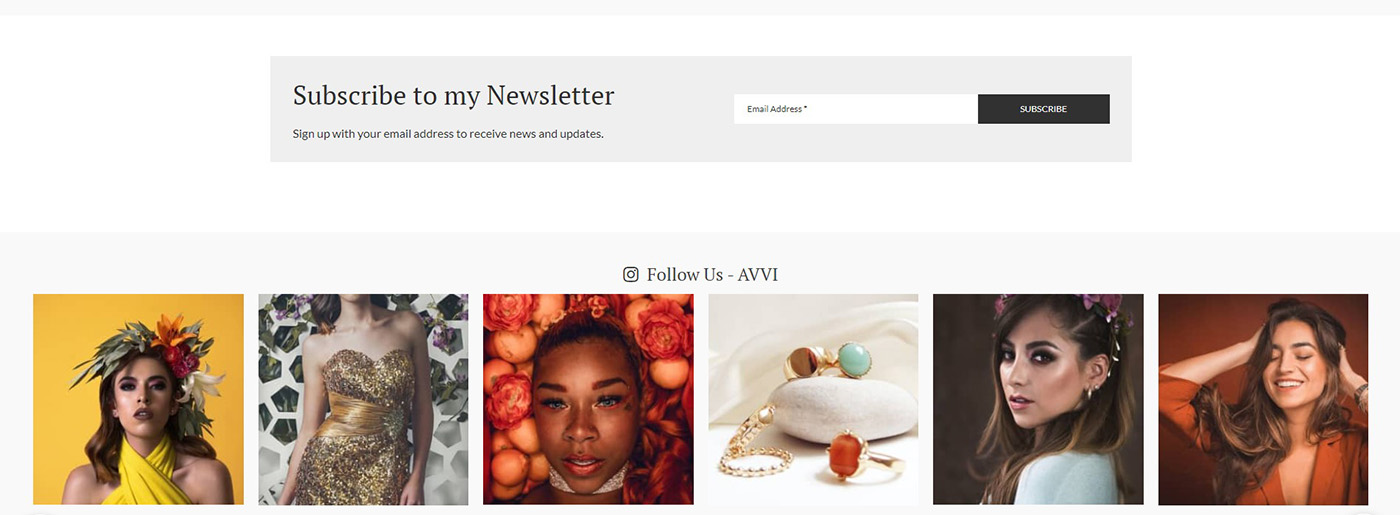Open the smiling woman in orange blazer photo
The height and width of the screenshot is (515, 1400).
click(1263, 399)
